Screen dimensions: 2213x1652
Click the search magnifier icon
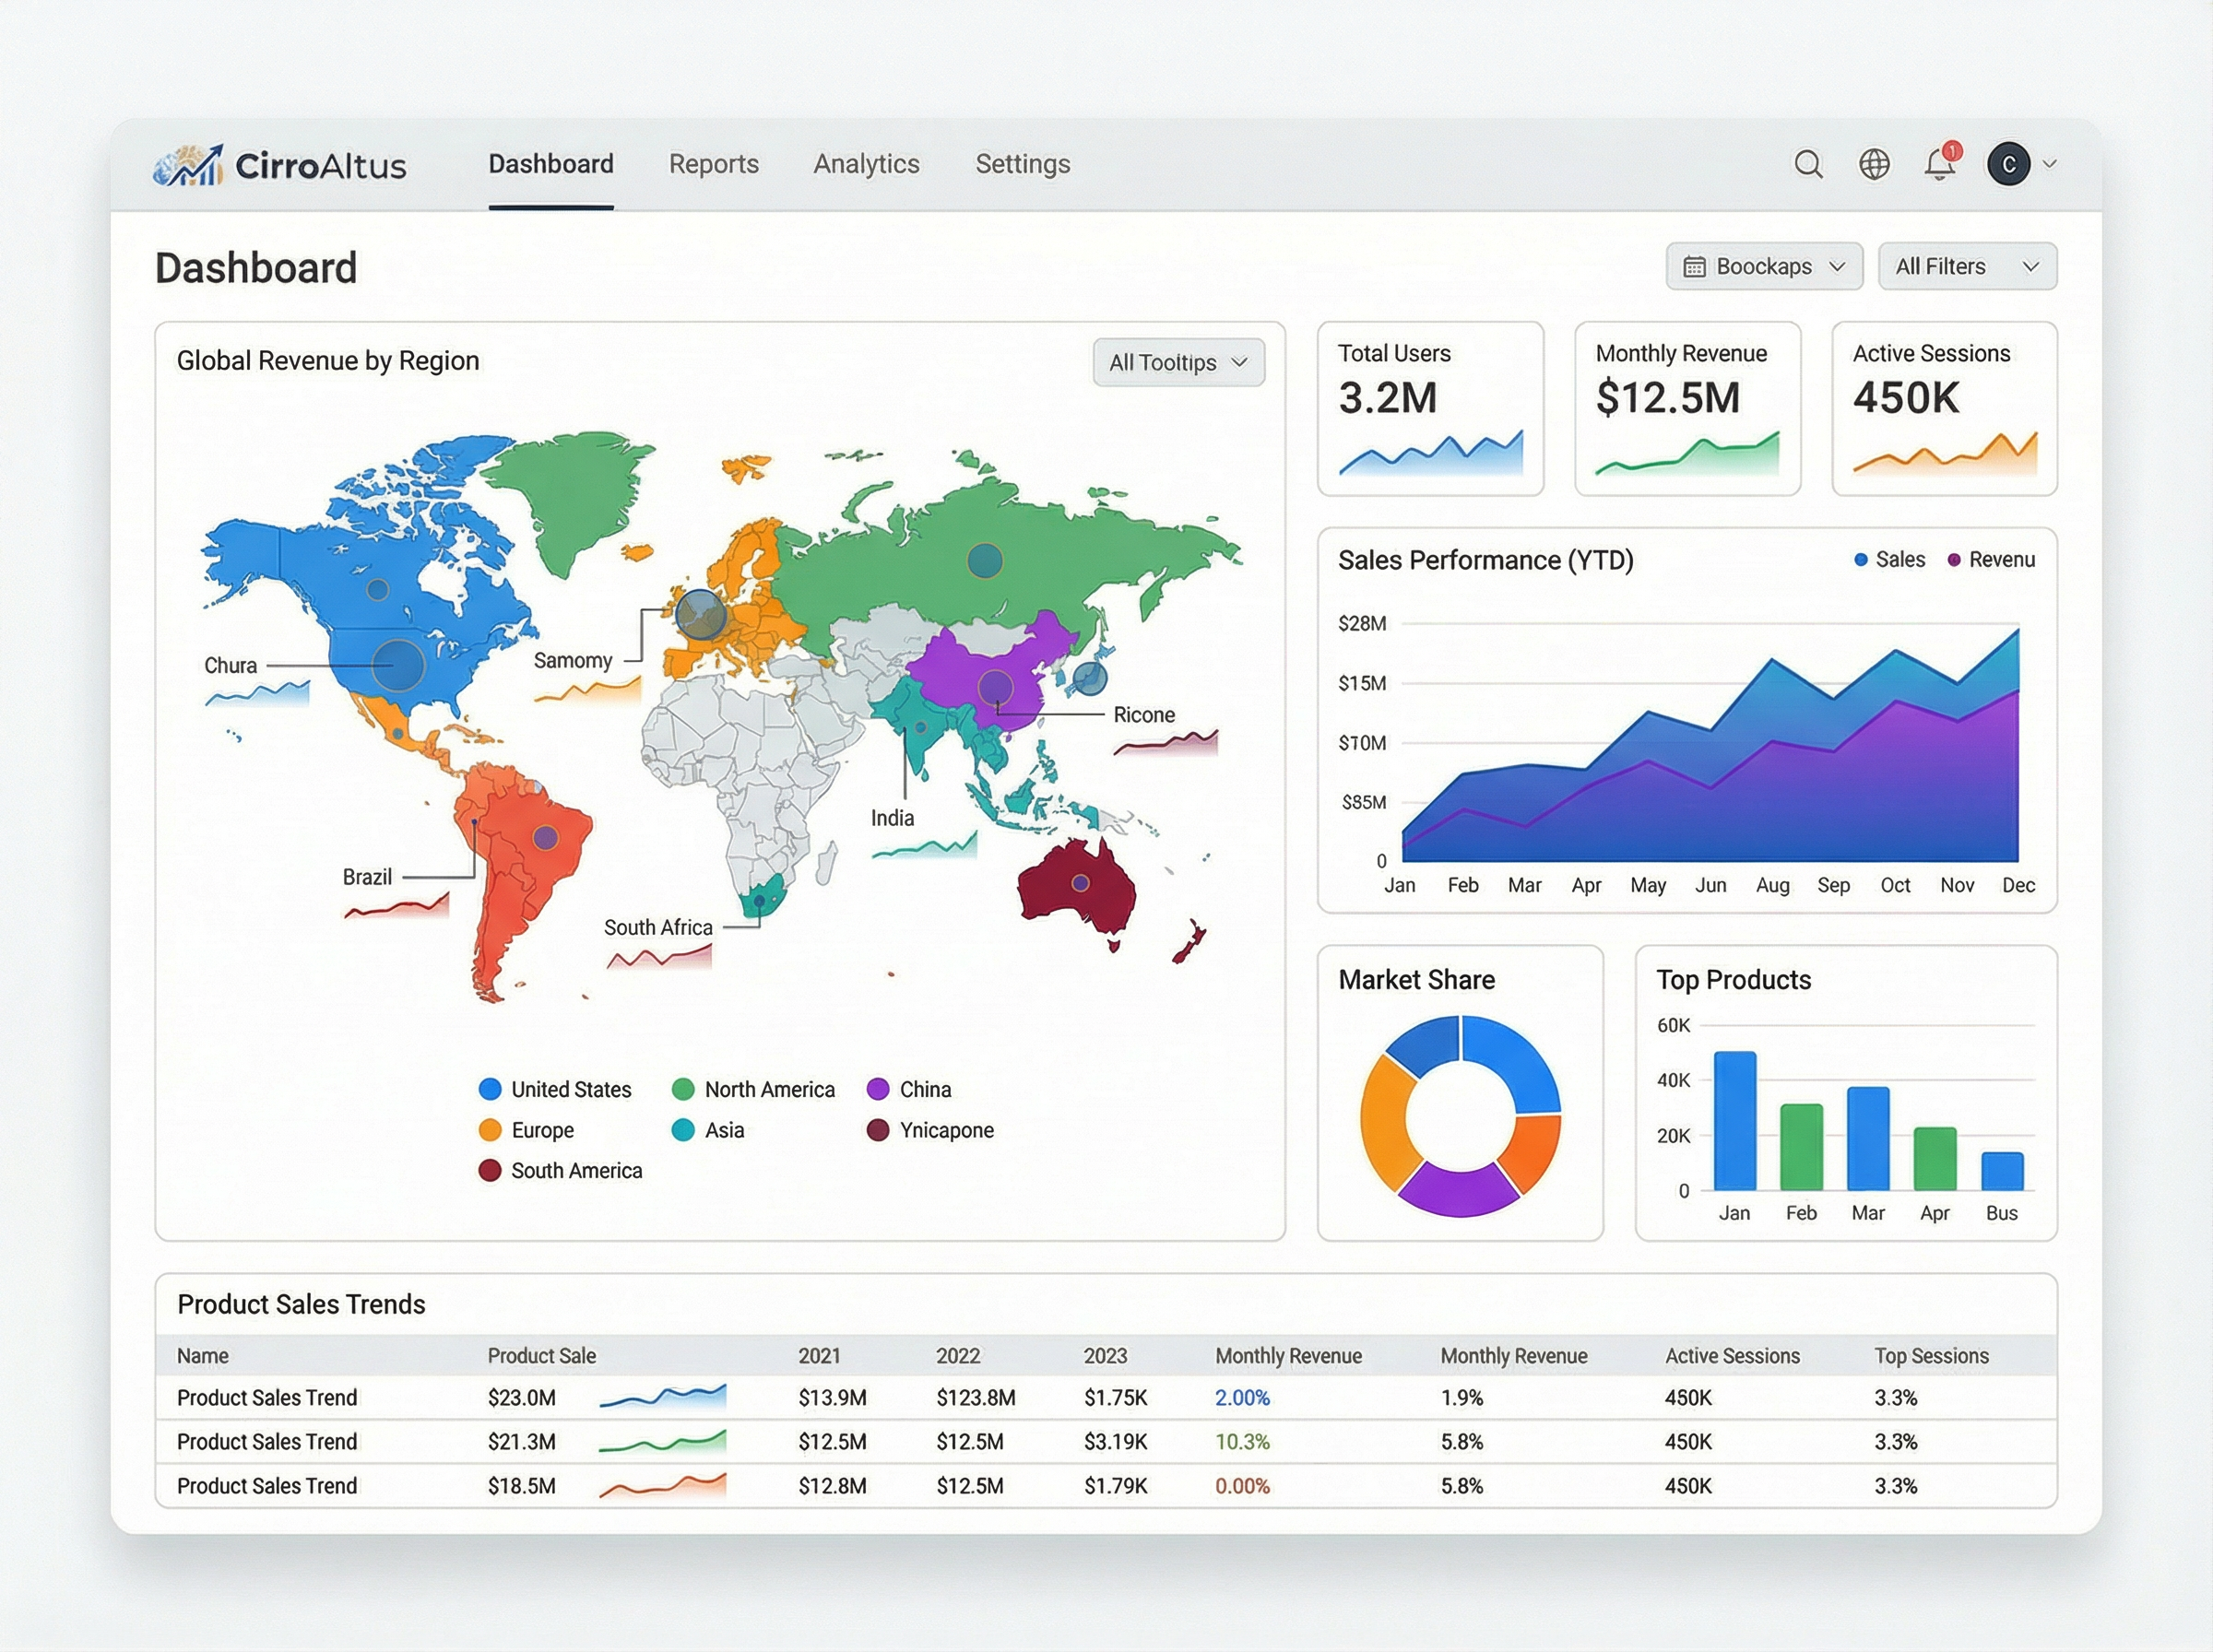click(1808, 164)
